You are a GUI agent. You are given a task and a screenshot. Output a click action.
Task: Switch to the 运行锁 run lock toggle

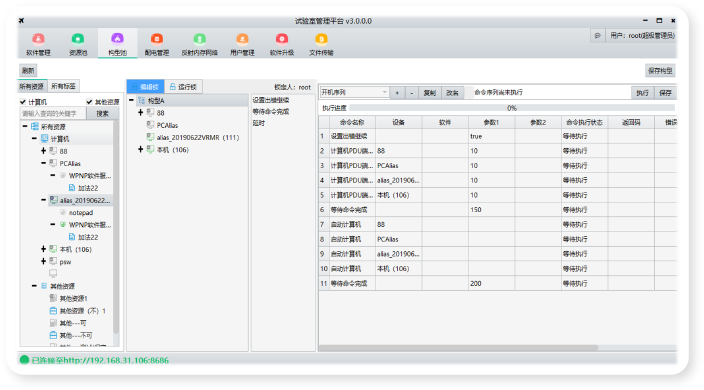pos(183,87)
